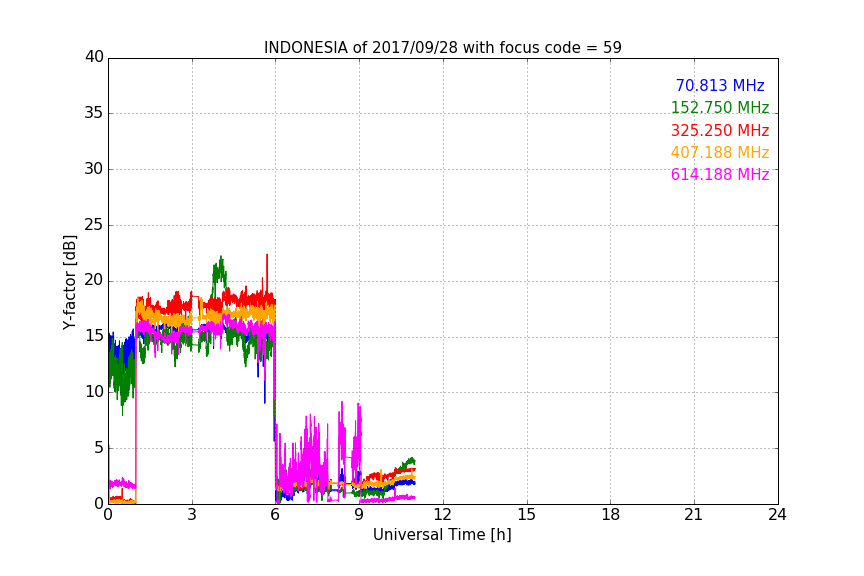
Task: Select the 70.813 MHz legend label
Action: click(x=720, y=85)
